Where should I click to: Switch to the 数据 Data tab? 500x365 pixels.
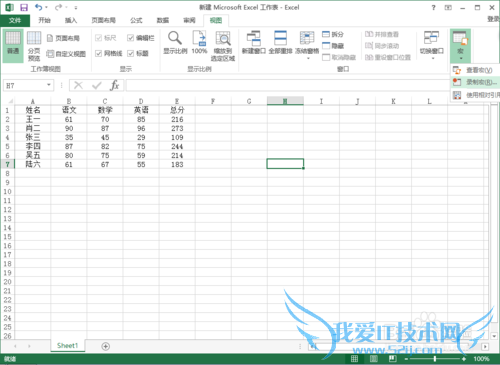click(x=163, y=20)
